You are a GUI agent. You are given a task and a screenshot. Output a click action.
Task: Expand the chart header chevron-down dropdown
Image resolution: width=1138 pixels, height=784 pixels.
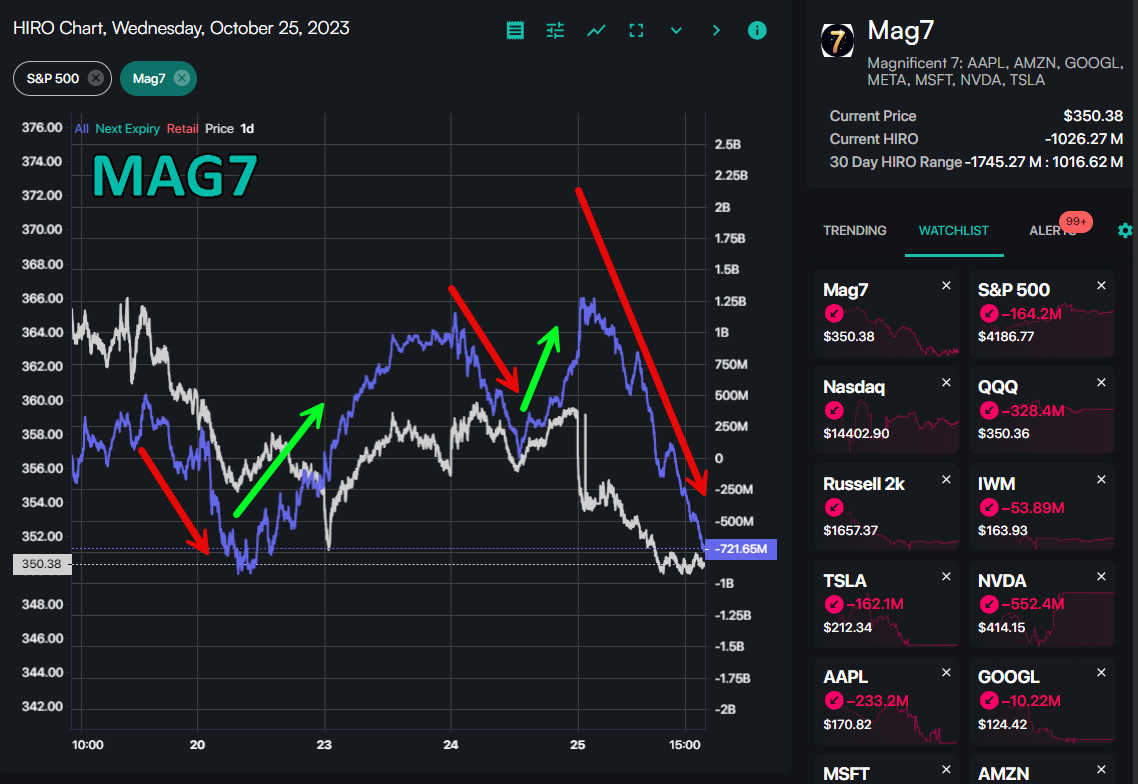pos(676,30)
